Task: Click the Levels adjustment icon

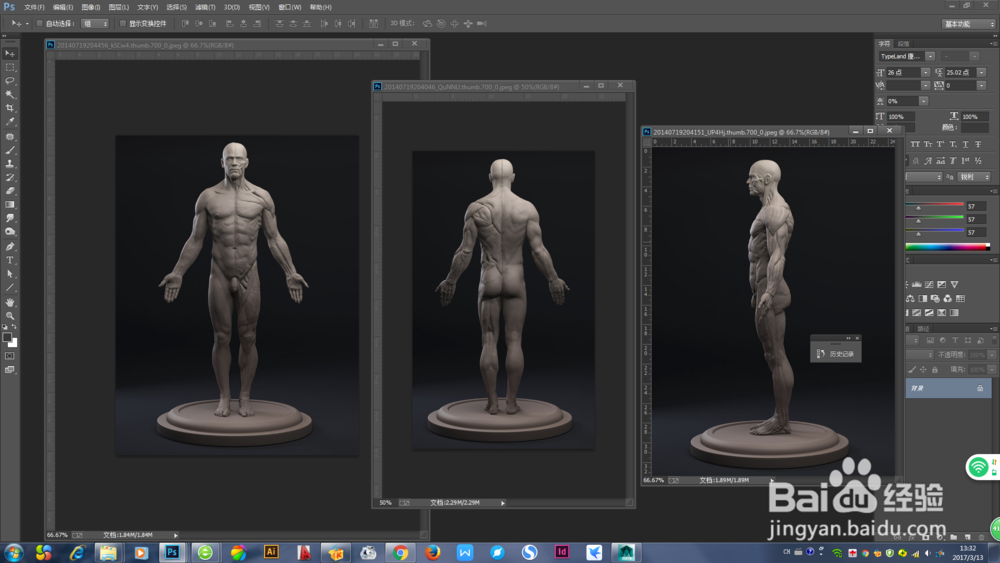Action: [x=916, y=284]
